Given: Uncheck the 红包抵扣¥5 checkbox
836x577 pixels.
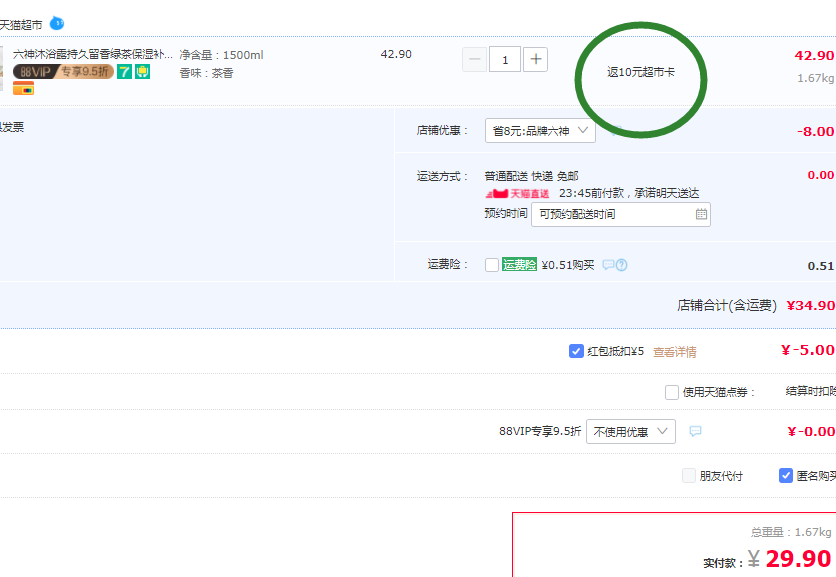Looking at the screenshot, I should 576,351.
